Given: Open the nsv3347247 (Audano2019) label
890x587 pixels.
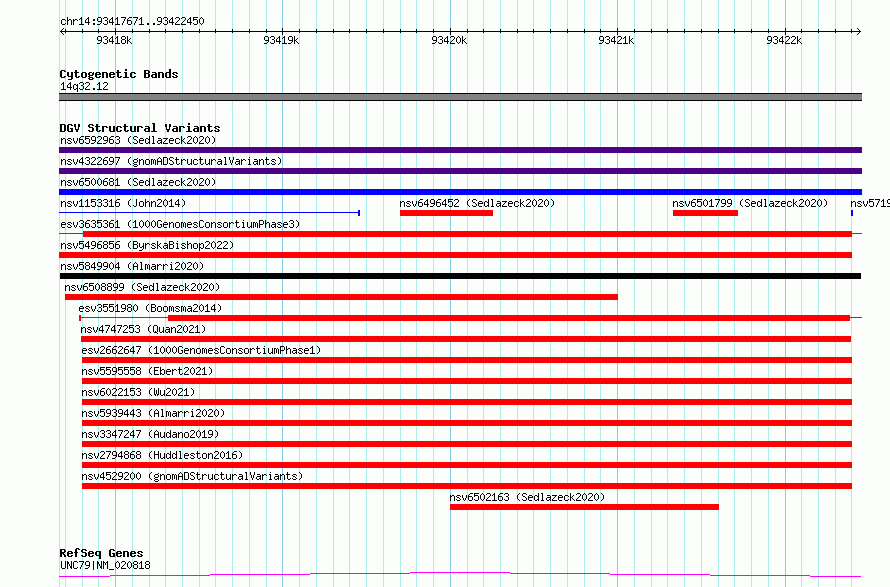Looking at the screenshot, I should tap(150, 434).
